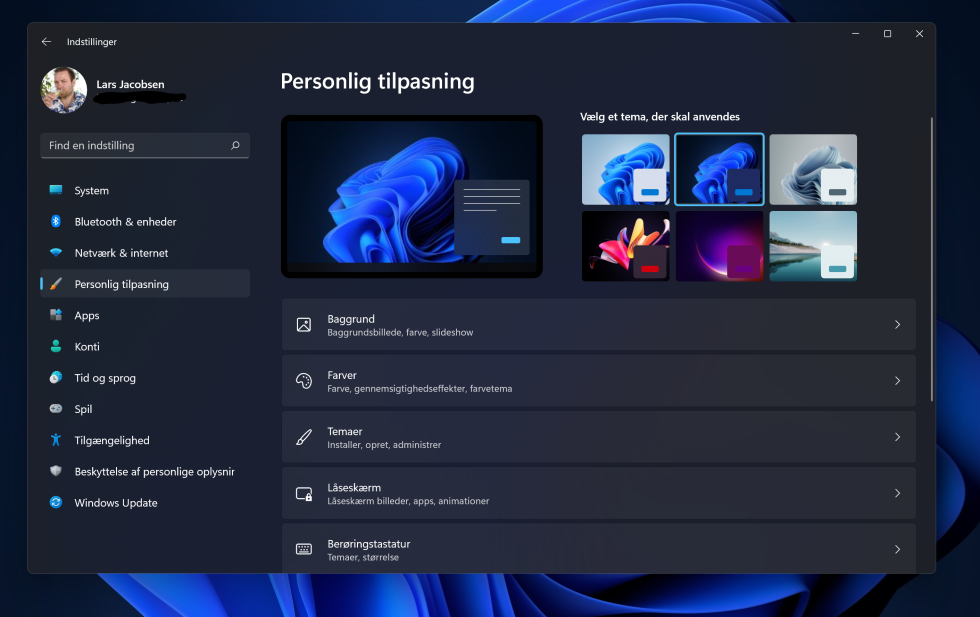
Task: Open the Berøringstastatur settings row
Action: 599,549
